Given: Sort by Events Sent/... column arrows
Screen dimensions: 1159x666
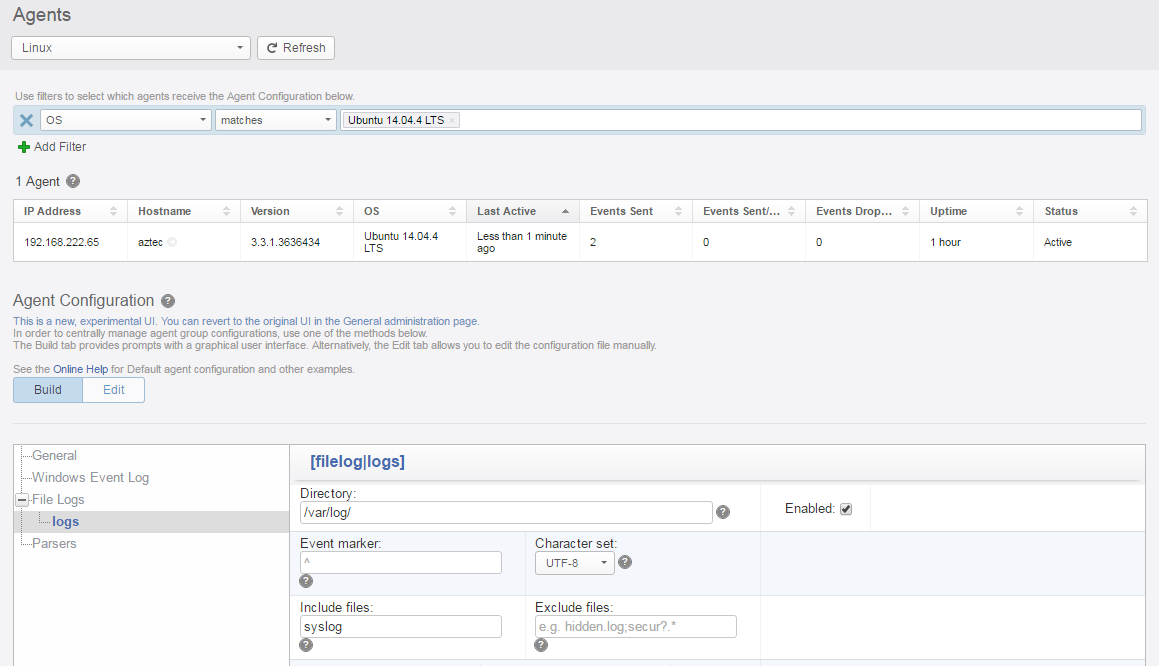Looking at the screenshot, I should pos(791,211).
